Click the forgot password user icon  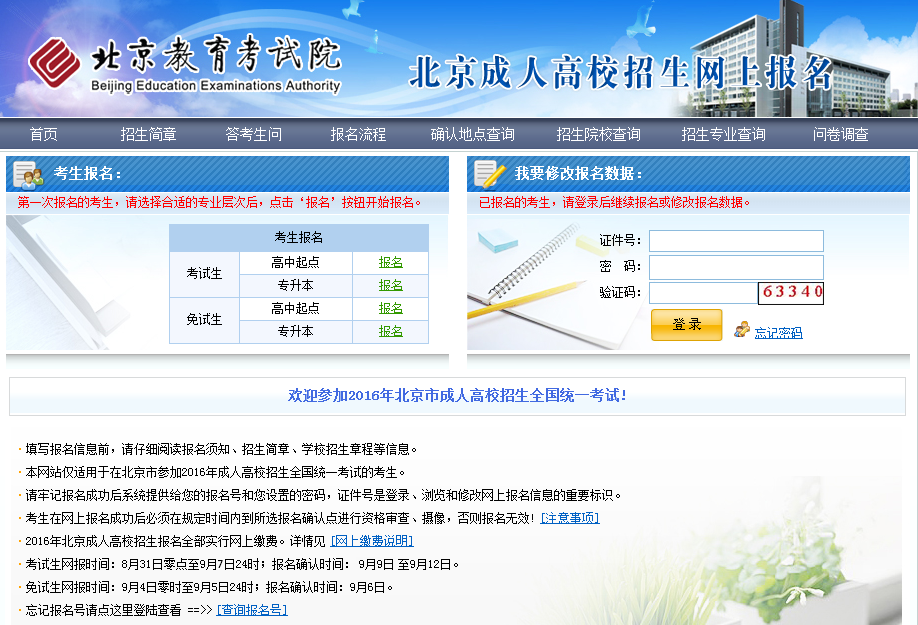pyautogui.click(x=741, y=329)
